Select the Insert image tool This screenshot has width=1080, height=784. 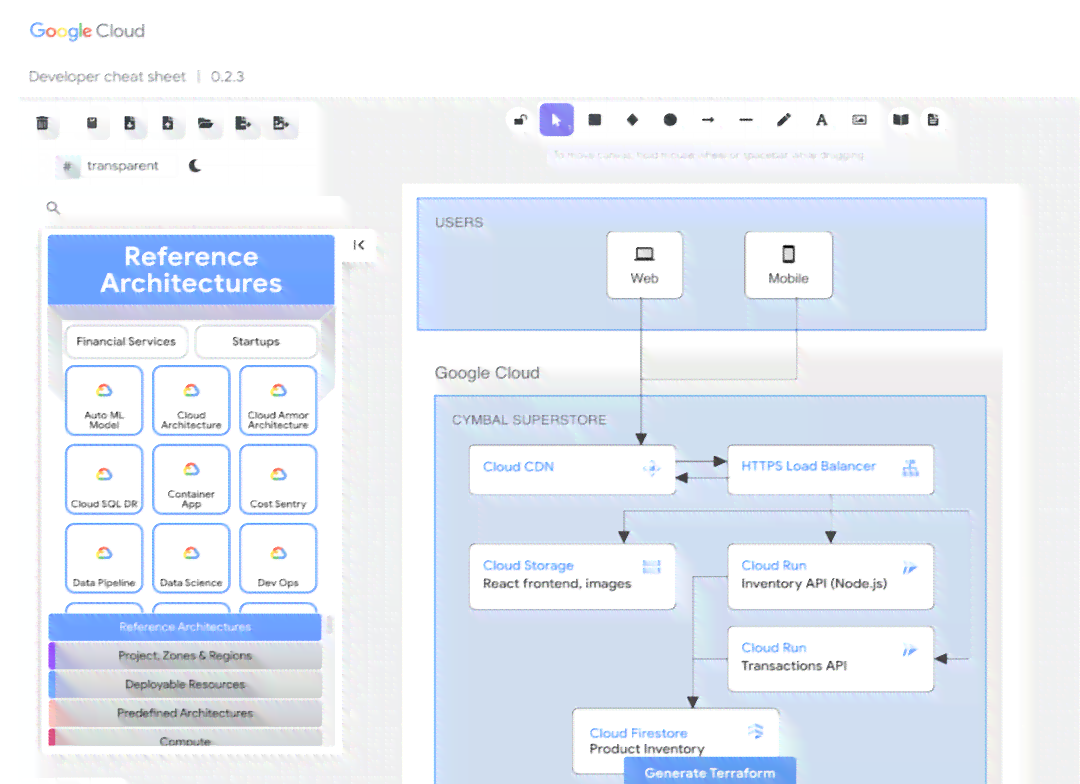coord(860,120)
